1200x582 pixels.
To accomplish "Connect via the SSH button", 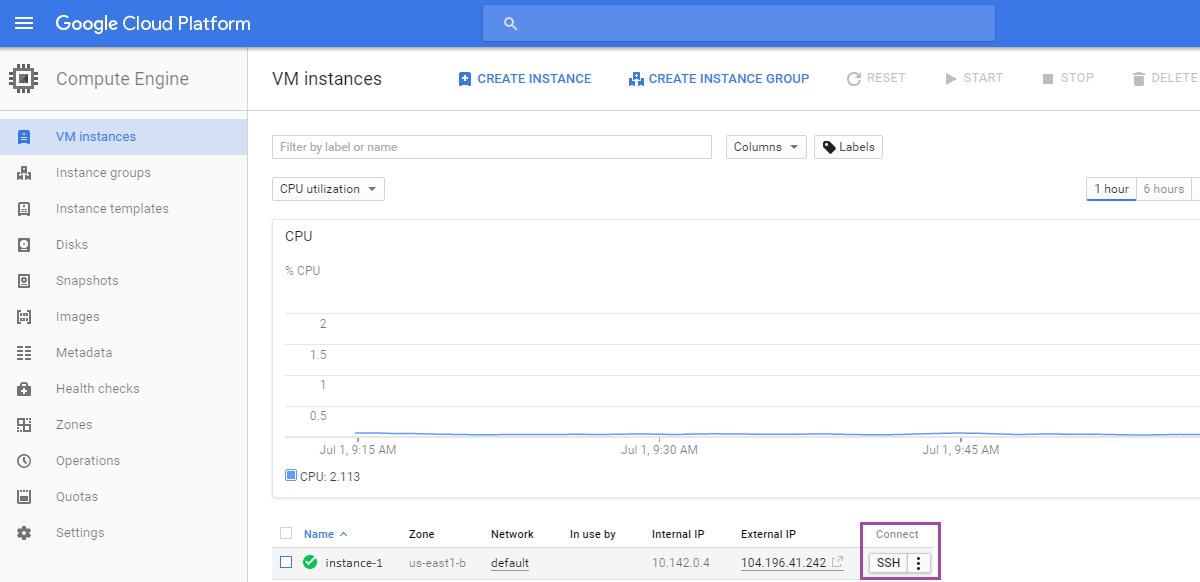I will [888, 563].
